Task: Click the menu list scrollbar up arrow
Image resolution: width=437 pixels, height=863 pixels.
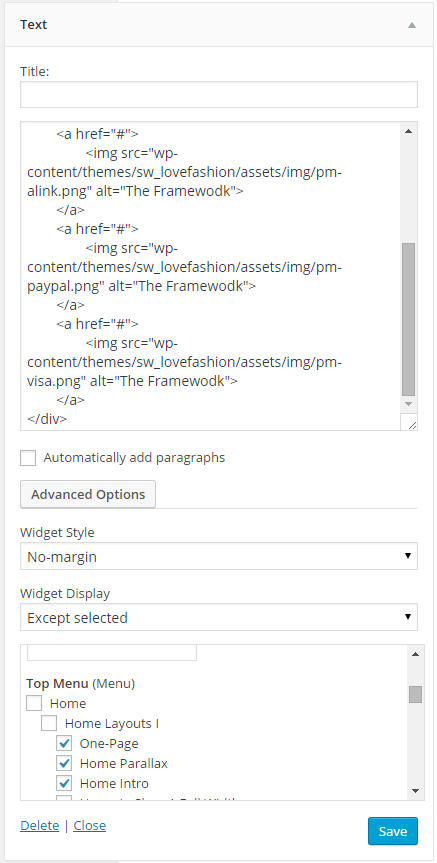Action: tap(416, 654)
